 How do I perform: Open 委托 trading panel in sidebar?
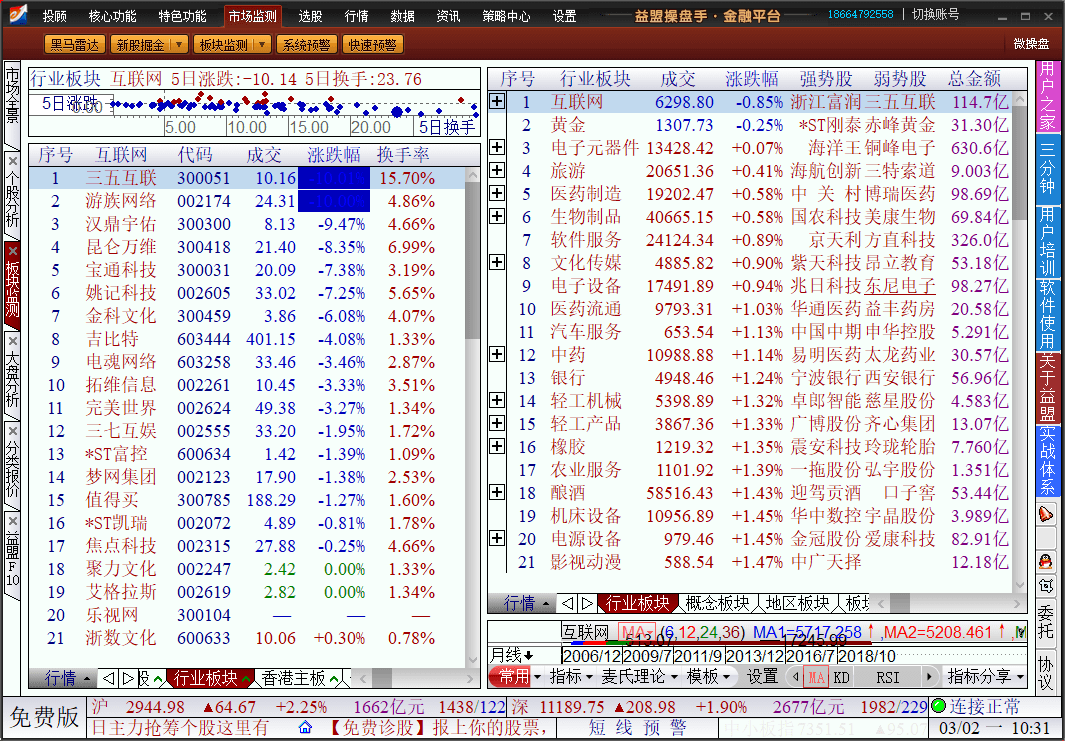1047,623
